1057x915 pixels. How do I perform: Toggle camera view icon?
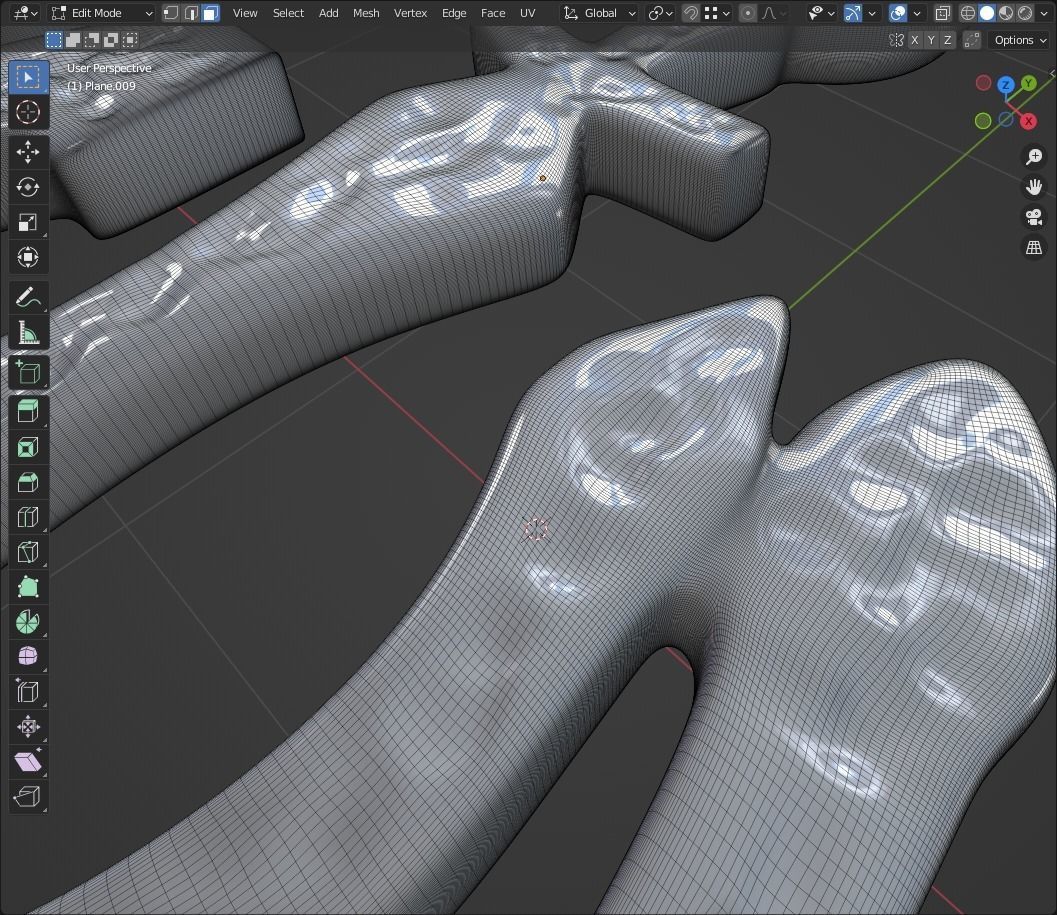1033,217
